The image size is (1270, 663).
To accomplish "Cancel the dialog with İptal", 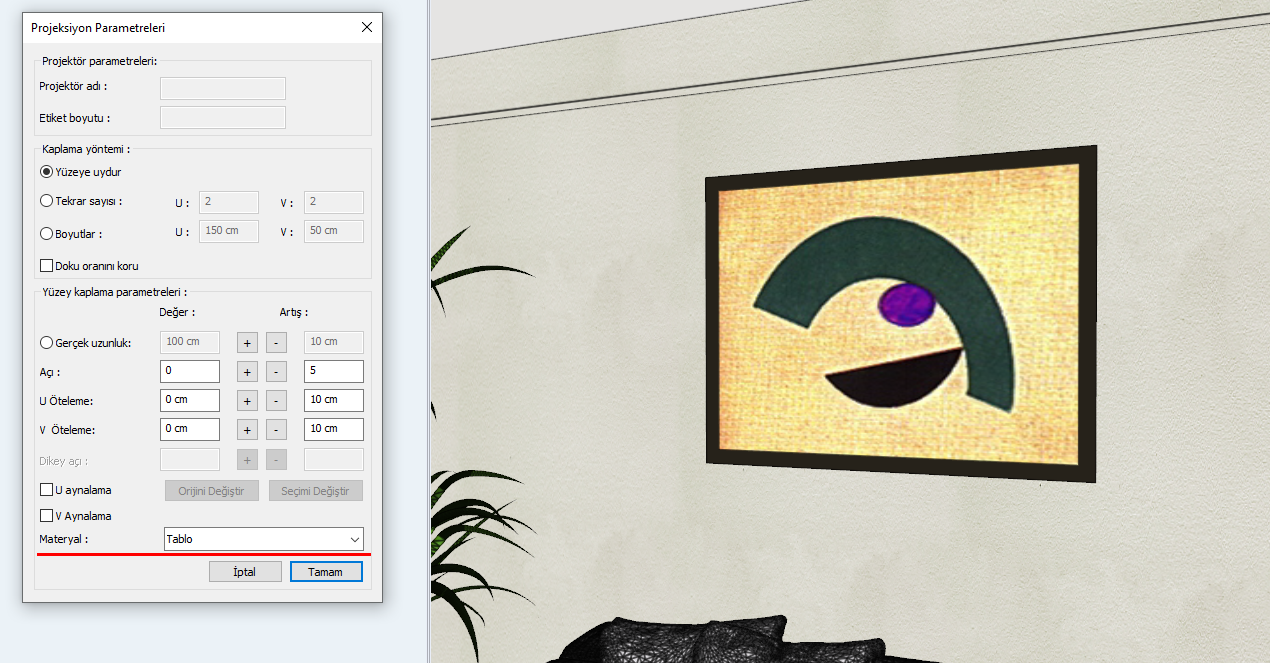I will (245, 572).
